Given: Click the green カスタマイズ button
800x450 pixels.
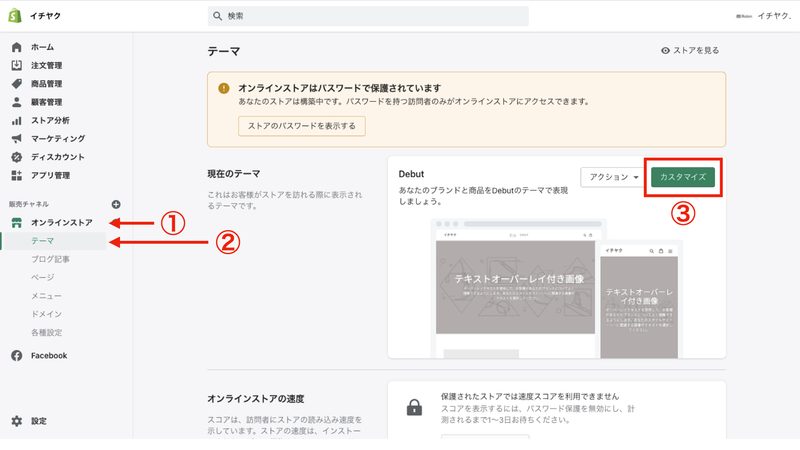Looking at the screenshot, I should coord(683,177).
